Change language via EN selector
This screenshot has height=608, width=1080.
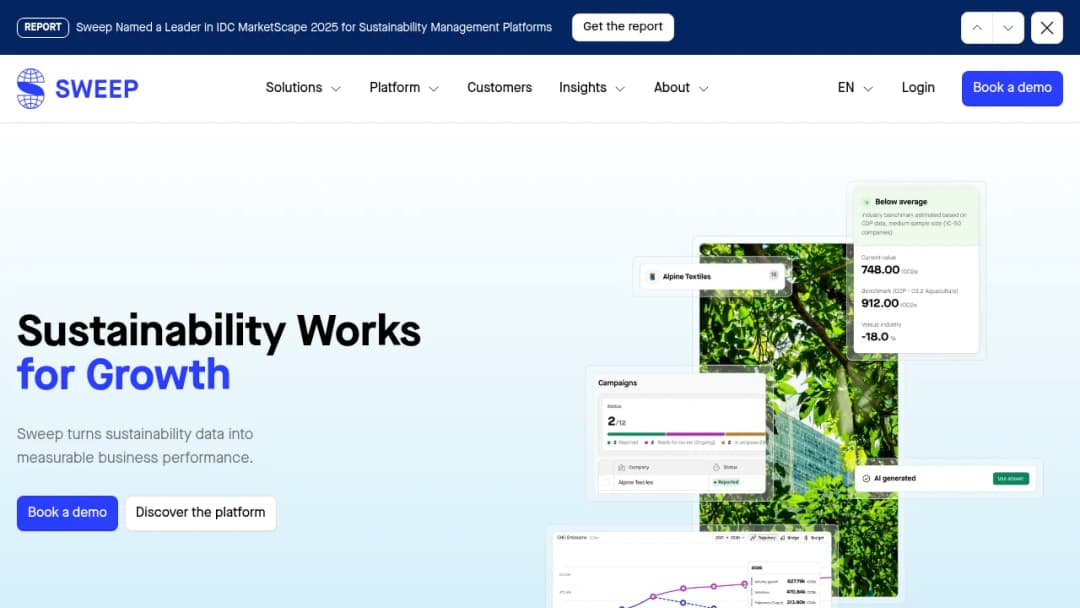(855, 88)
